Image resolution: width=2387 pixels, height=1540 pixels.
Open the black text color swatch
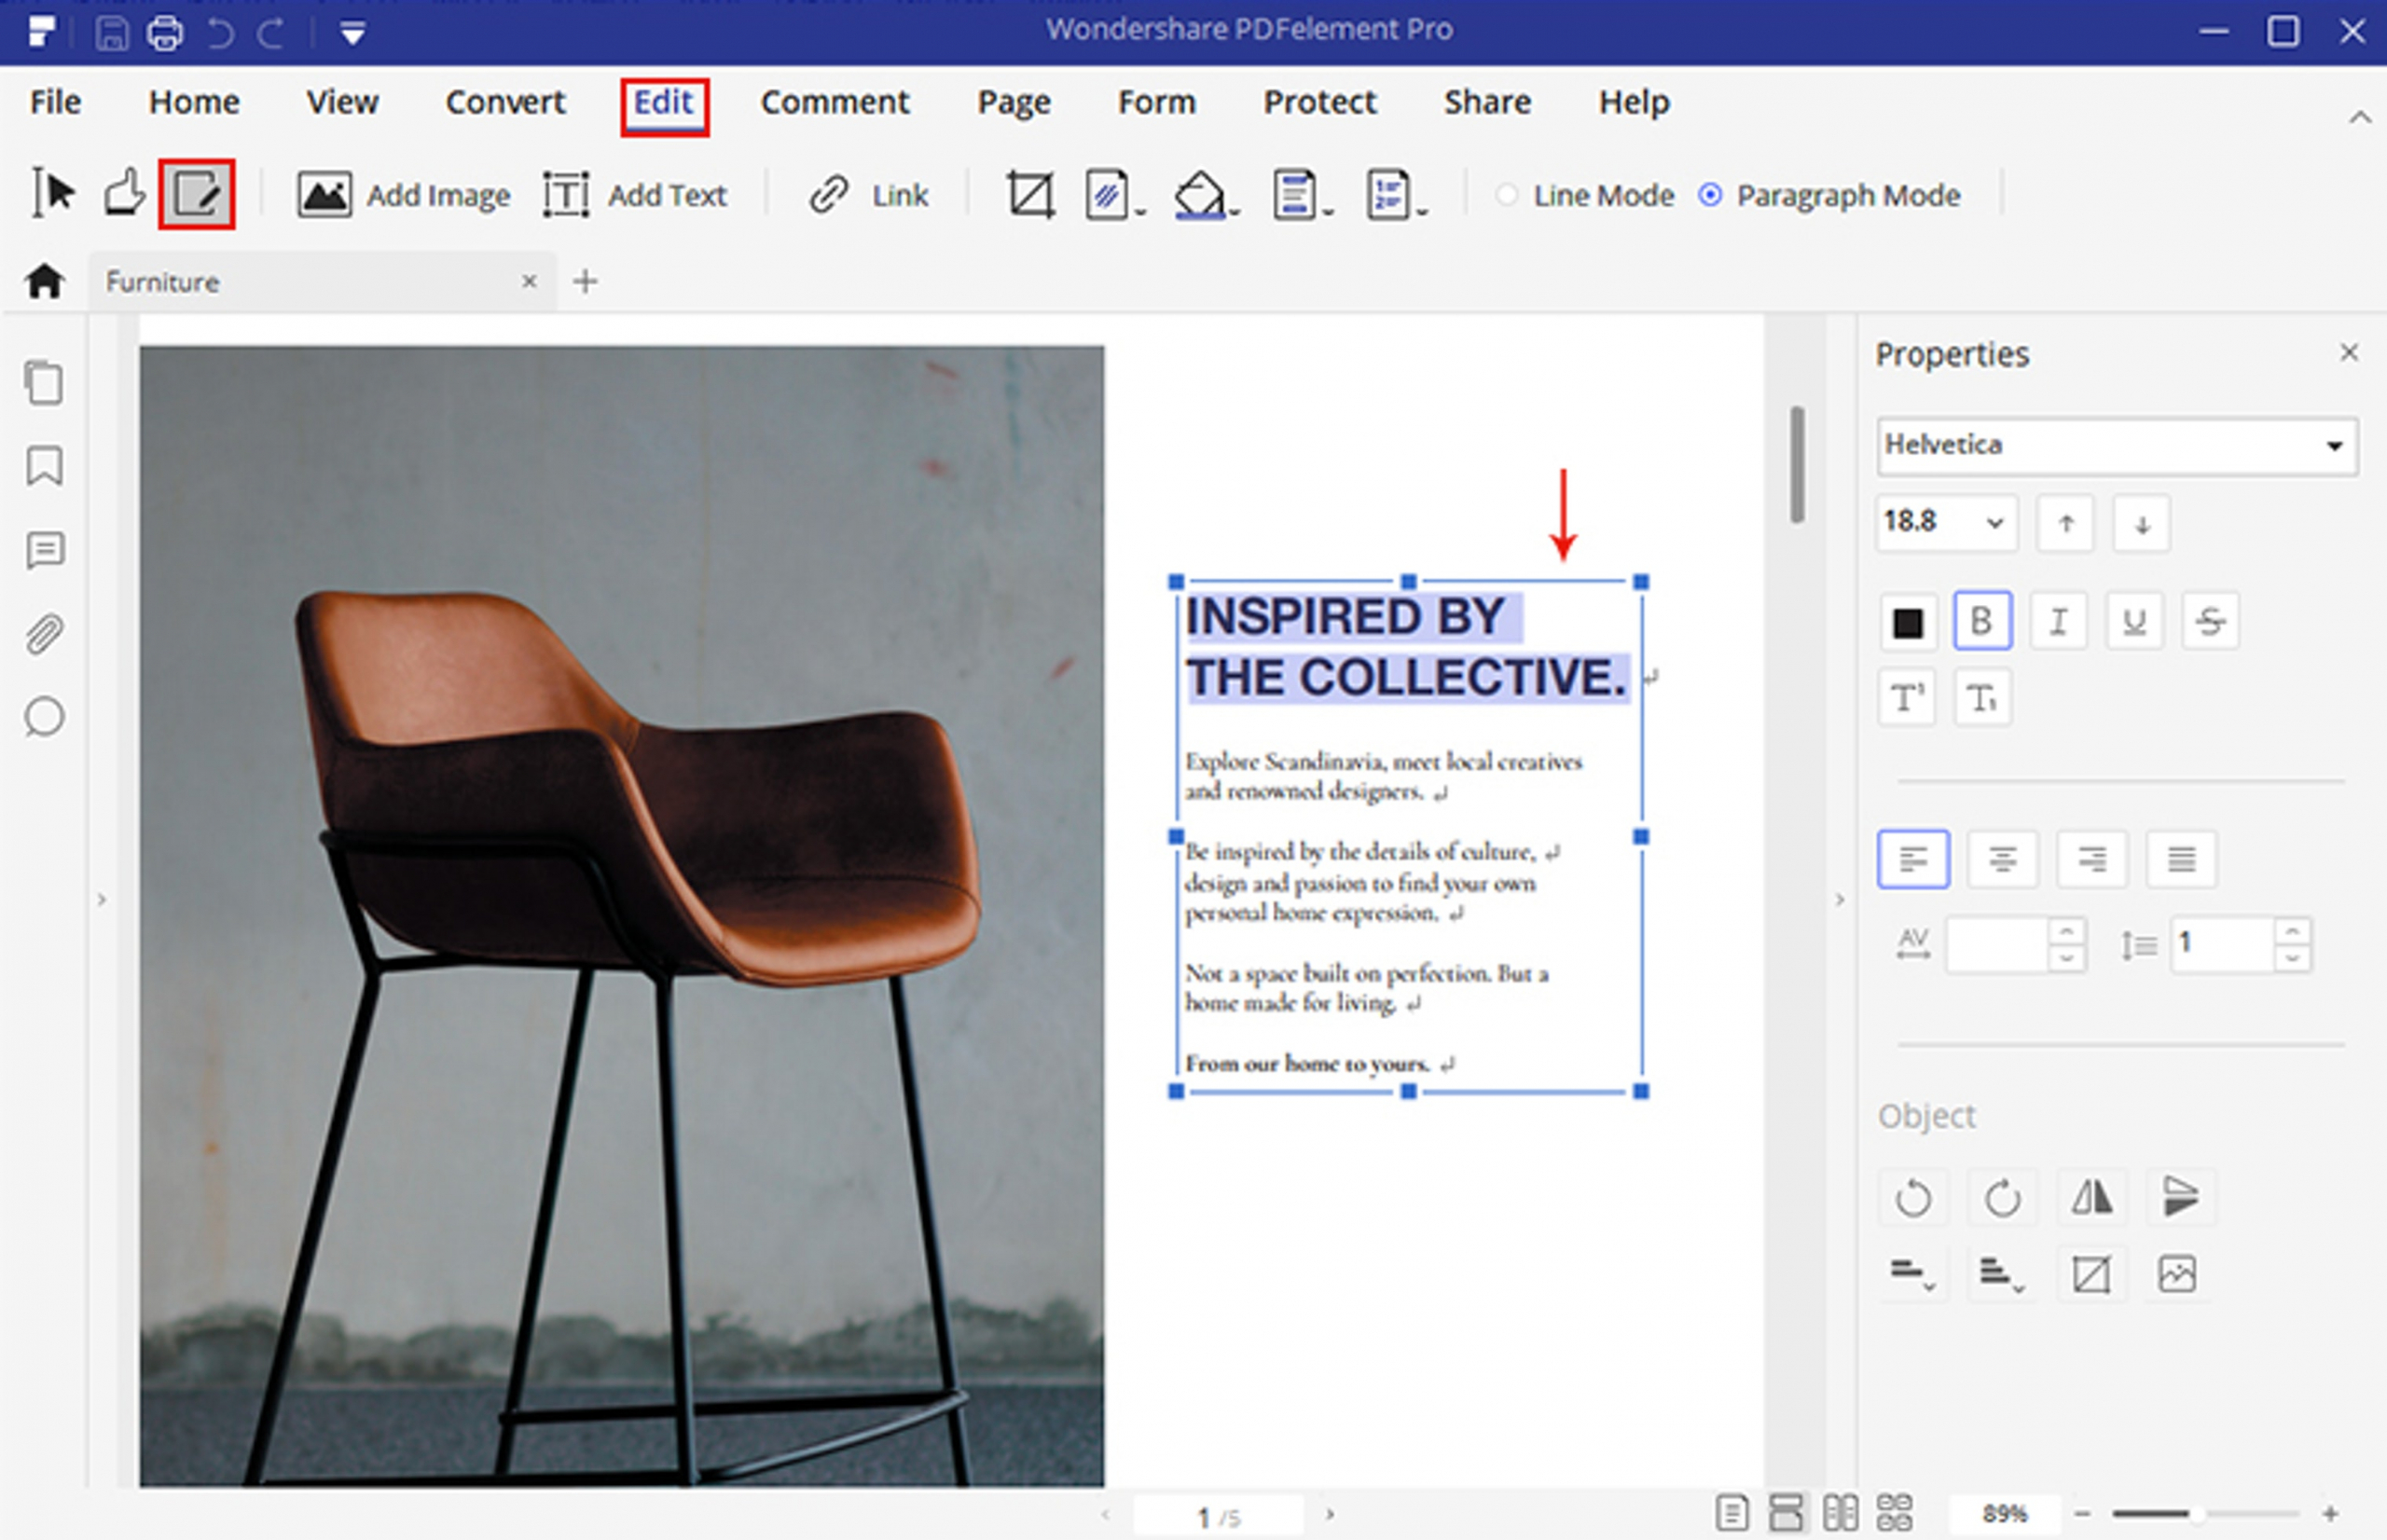coord(1907,622)
